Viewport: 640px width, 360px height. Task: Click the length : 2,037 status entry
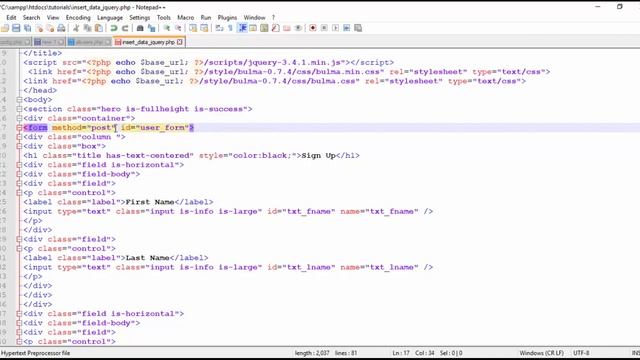pos(312,353)
